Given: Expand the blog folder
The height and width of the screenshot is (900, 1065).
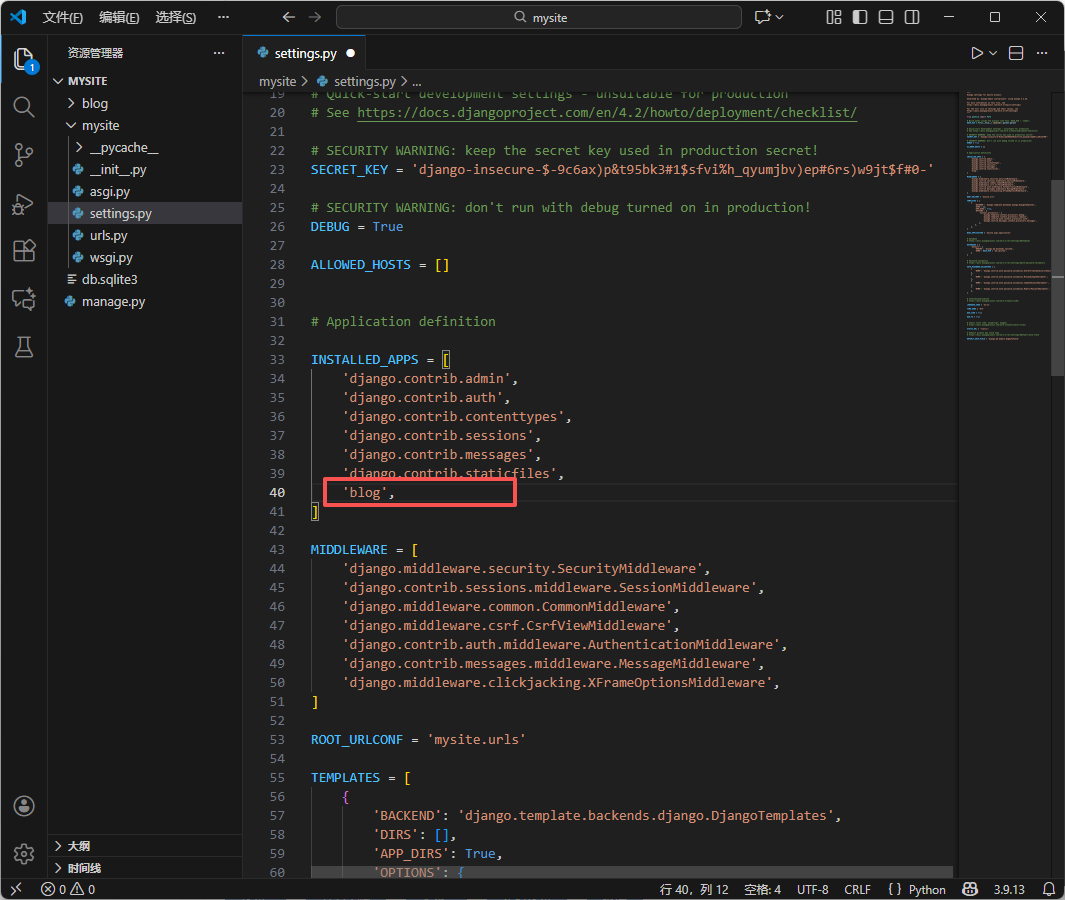Looking at the screenshot, I should (x=95, y=103).
